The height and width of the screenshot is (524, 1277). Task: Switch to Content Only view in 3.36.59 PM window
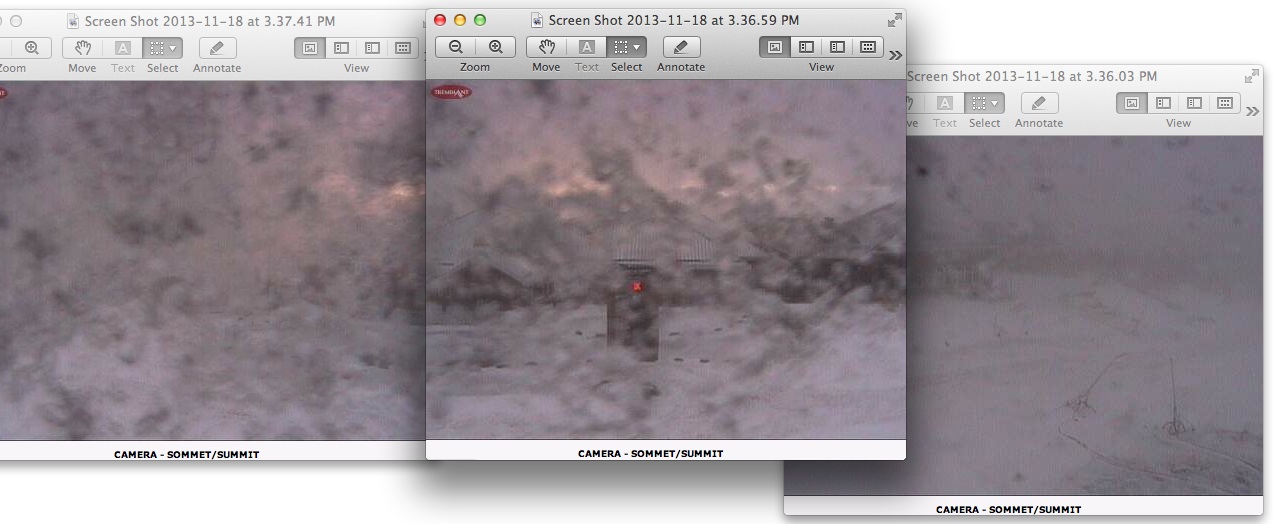[x=775, y=47]
